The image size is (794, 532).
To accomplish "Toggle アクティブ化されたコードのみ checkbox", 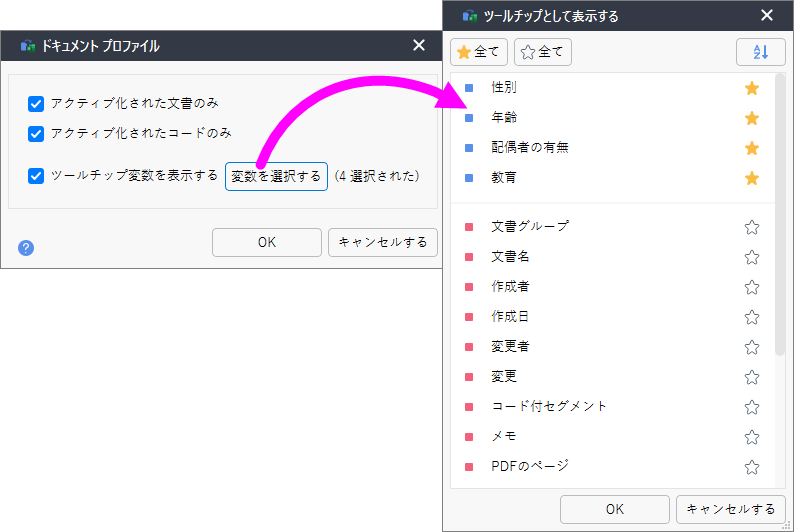I will pos(35,134).
